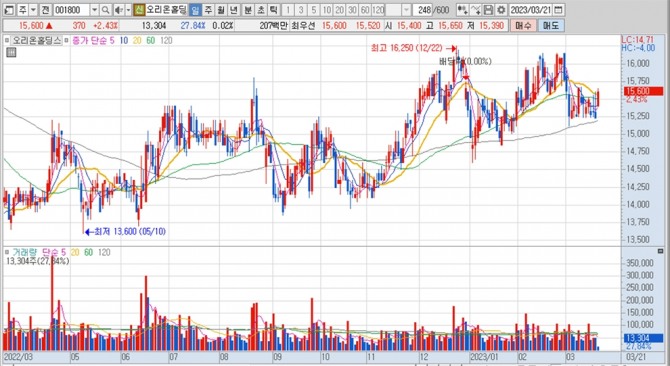This screenshot has width=670, height=366.
Task: Expand the dropdown arrow beside speaker icon
Action: 128,10
